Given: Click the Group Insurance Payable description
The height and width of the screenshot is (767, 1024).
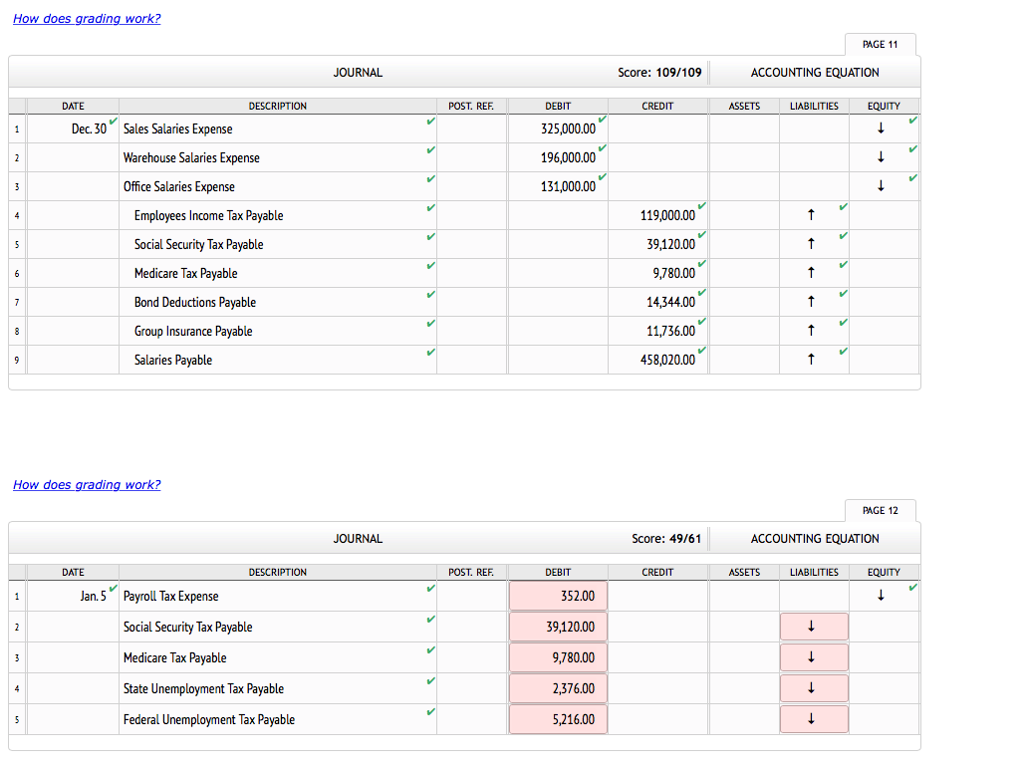Looking at the screenshot, I should pyautogui.click(x=193, y=331).
